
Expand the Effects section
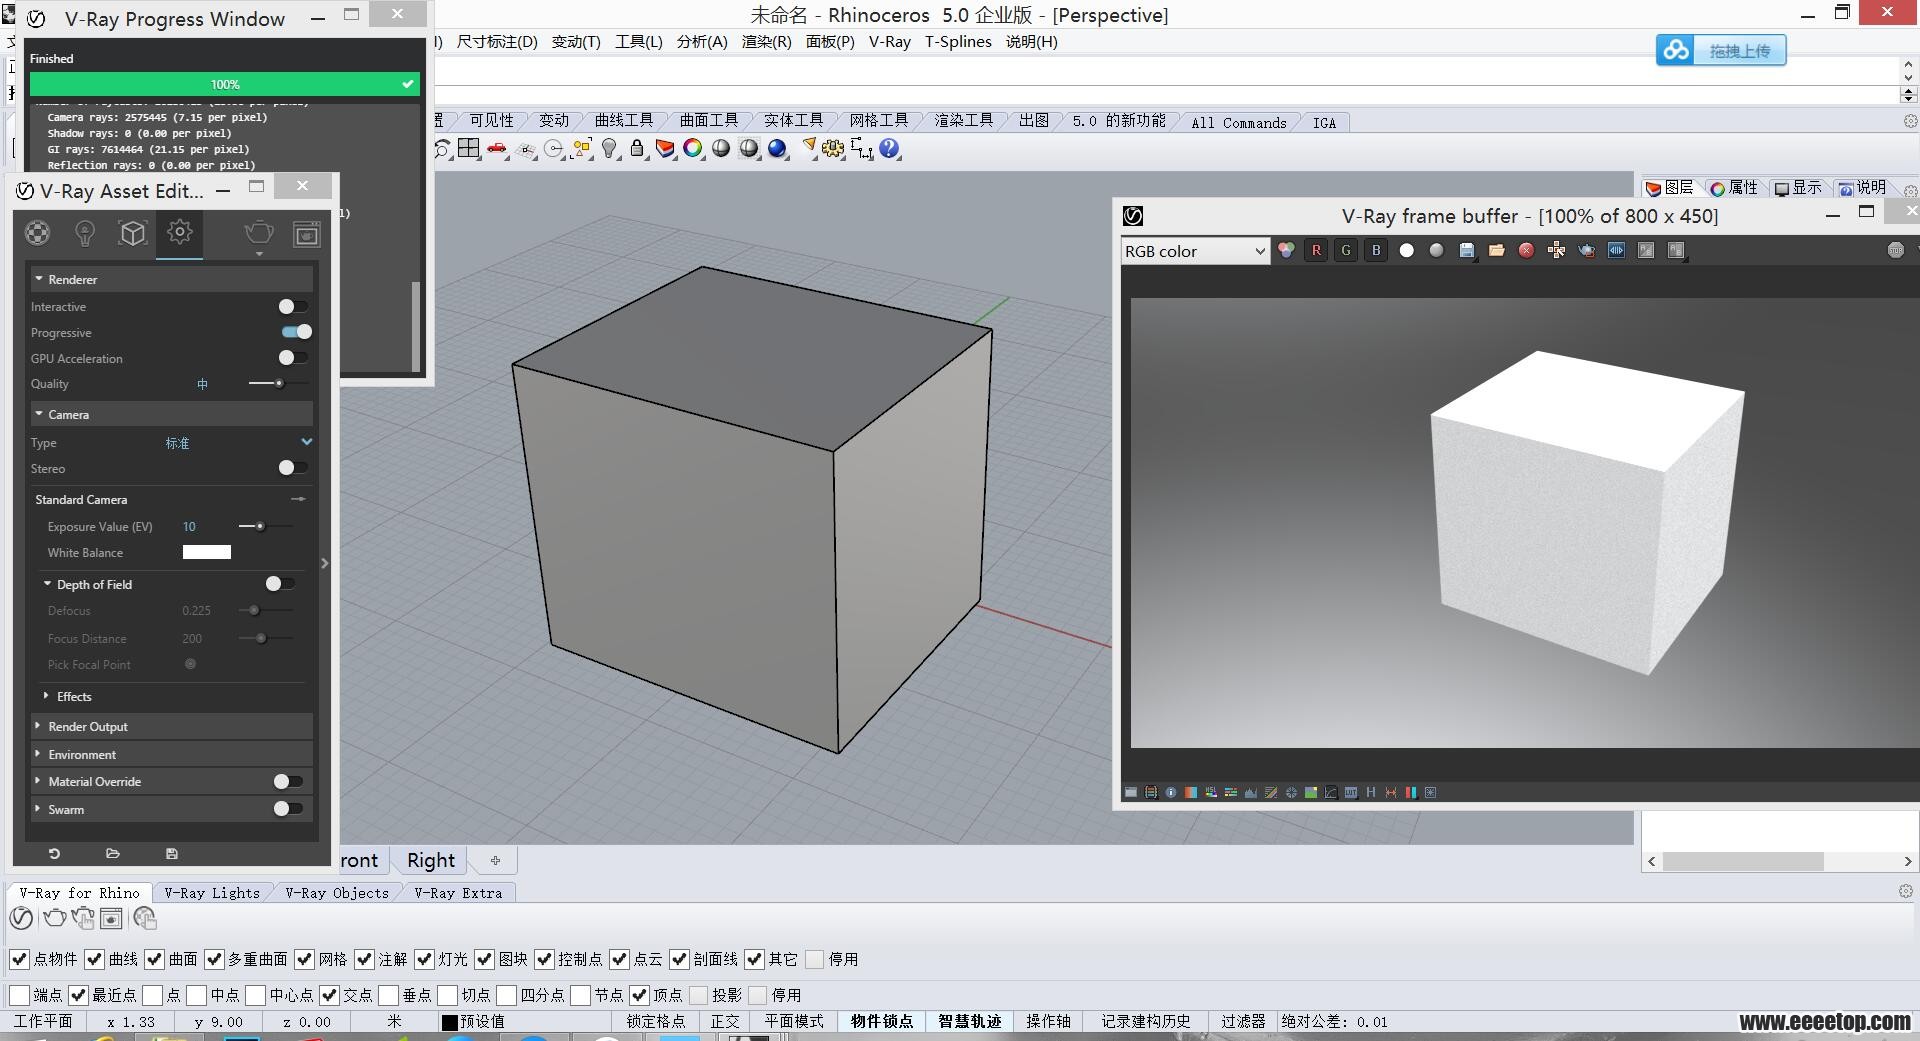pyautogui.click(x=47, y=696)
